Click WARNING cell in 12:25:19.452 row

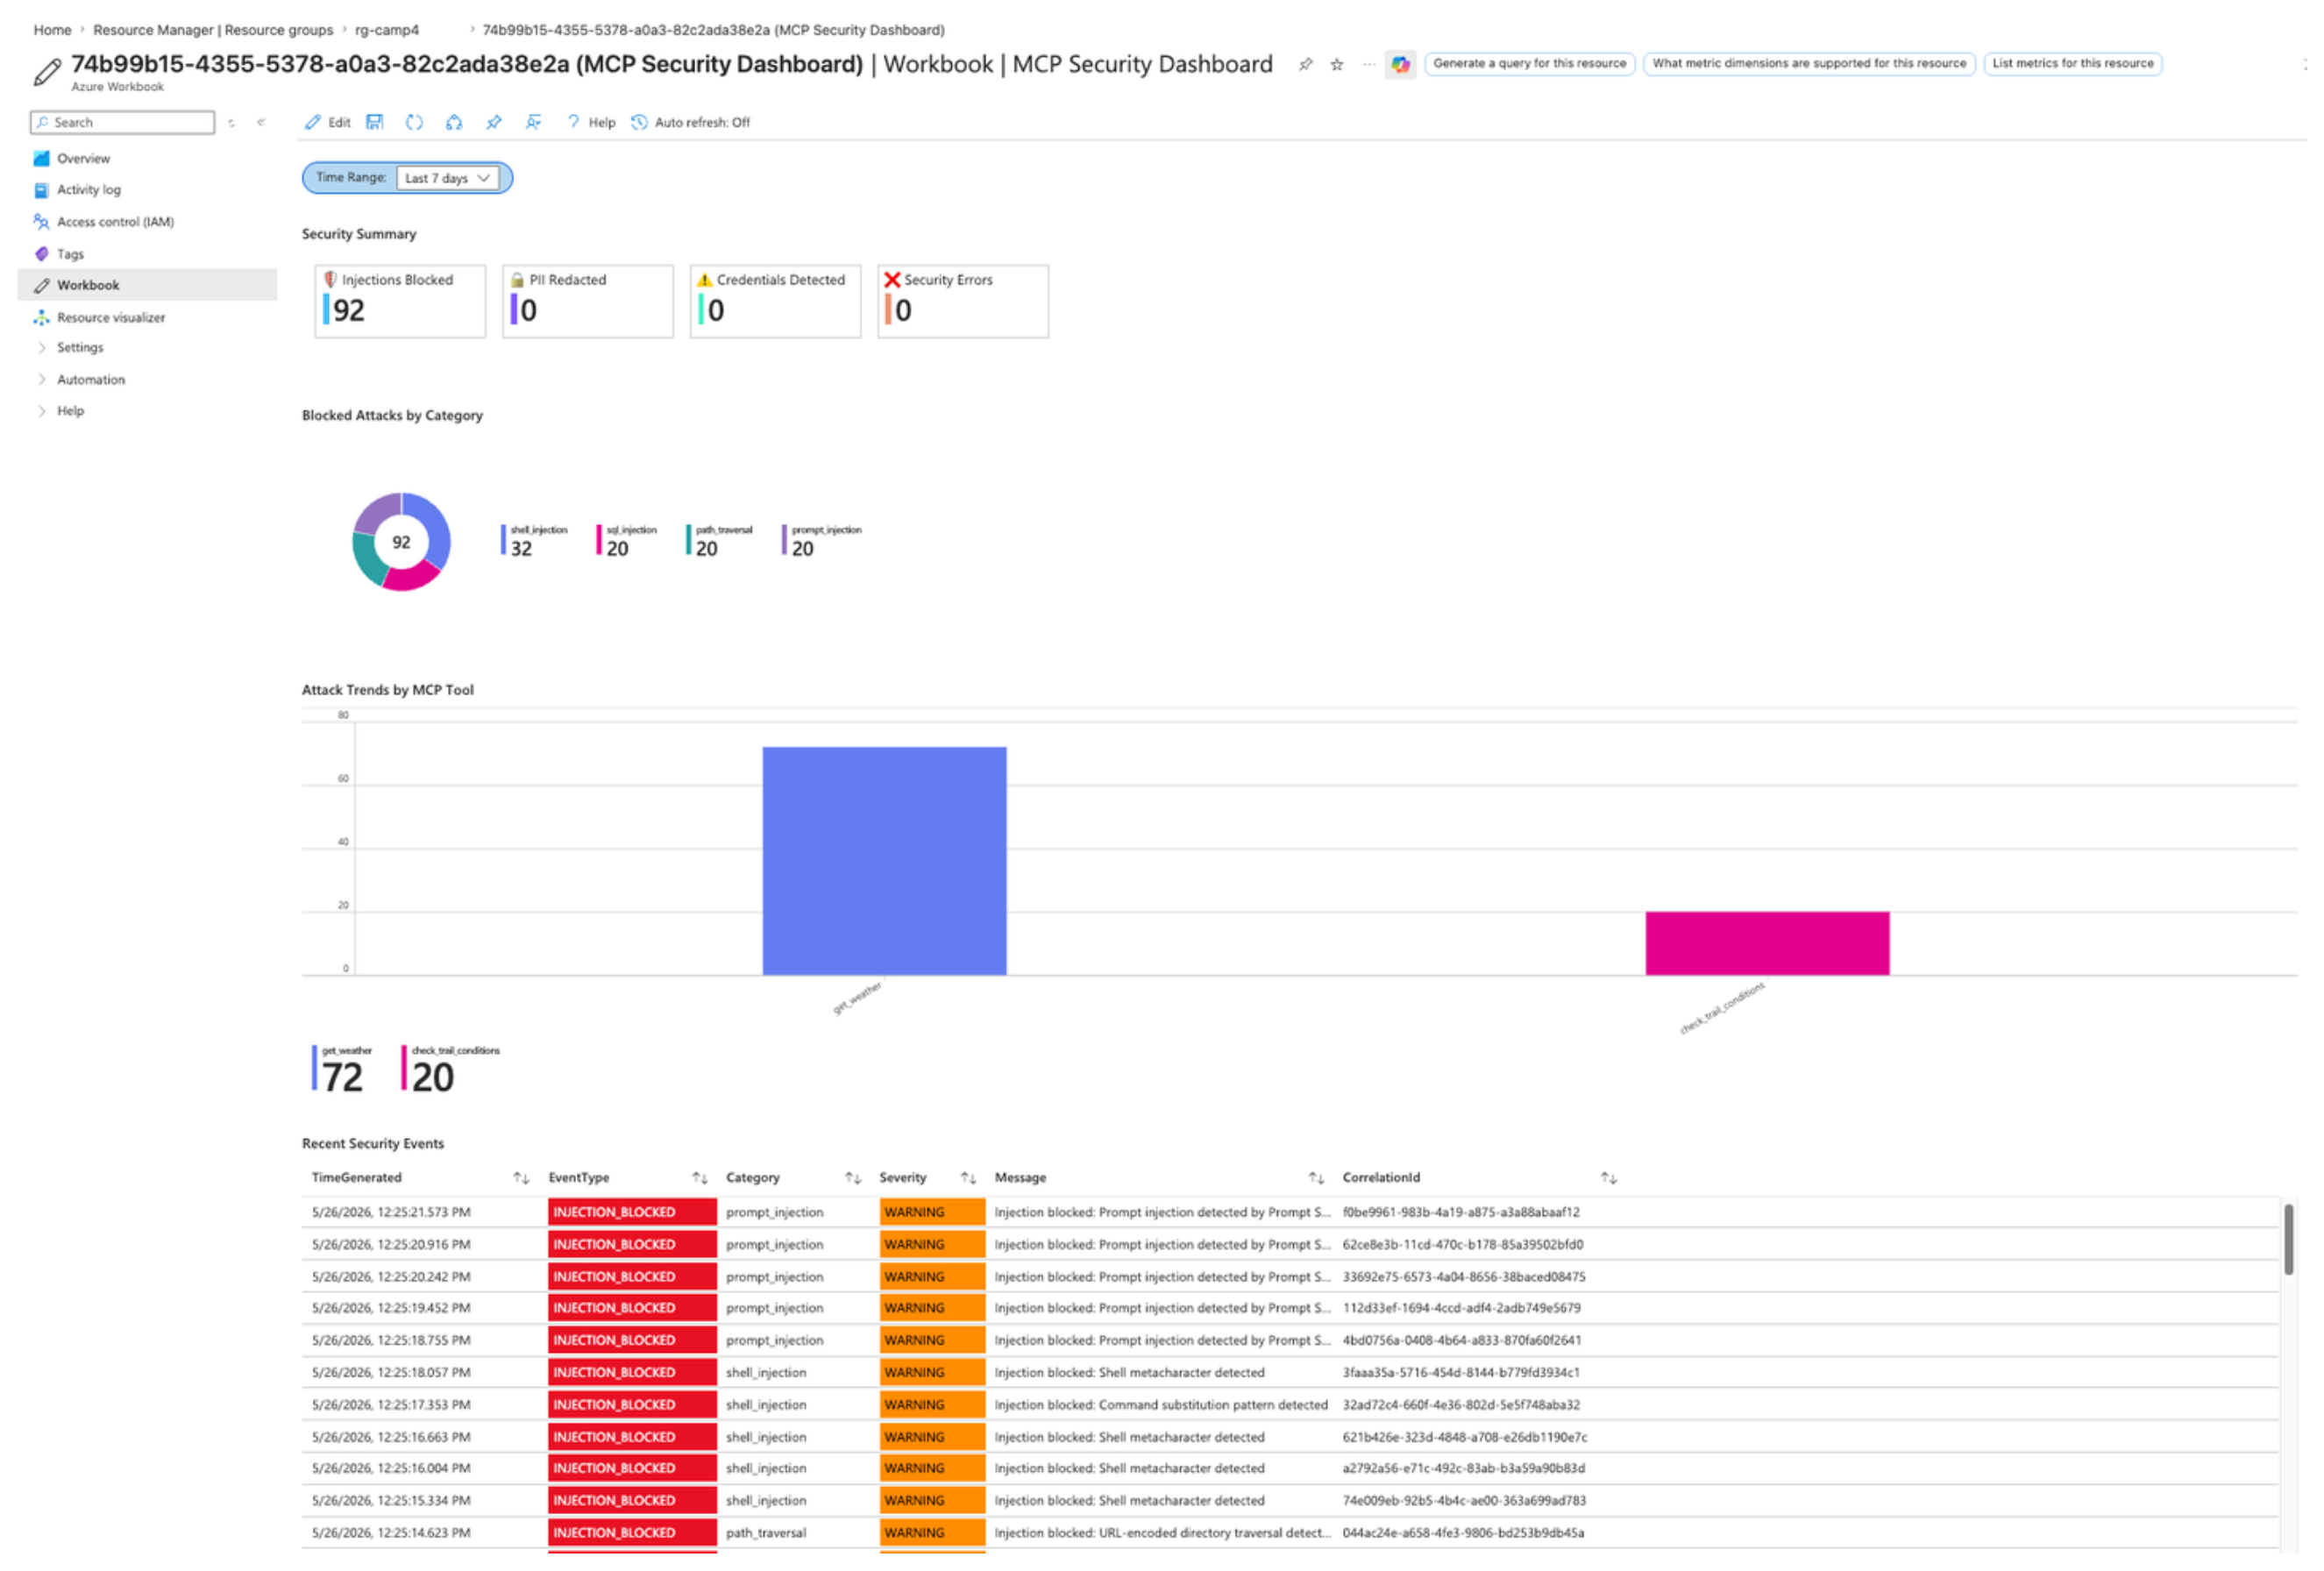click(x=932, y=1307)
